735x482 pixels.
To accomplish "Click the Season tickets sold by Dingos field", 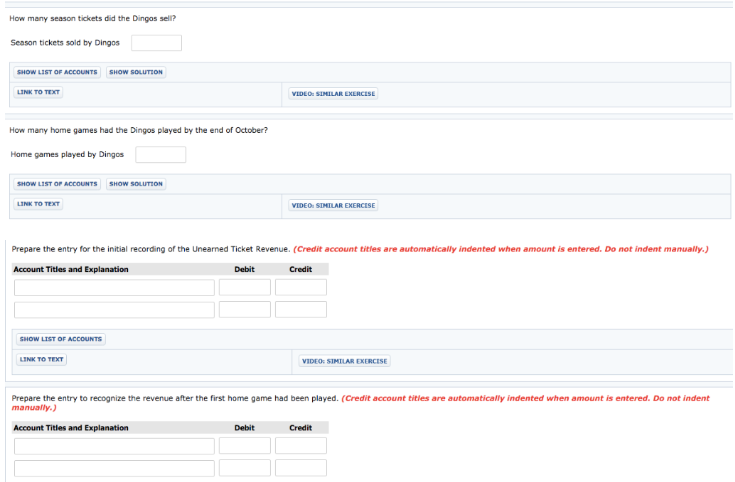I will coord(157,43).
